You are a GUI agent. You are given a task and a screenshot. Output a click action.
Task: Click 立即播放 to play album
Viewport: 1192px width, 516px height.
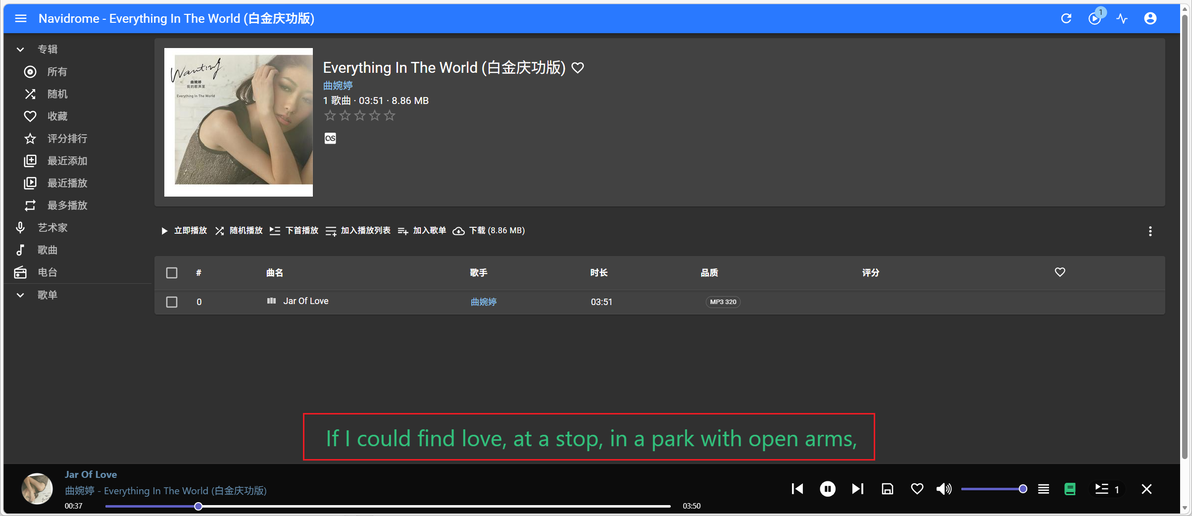pos(183,230)
